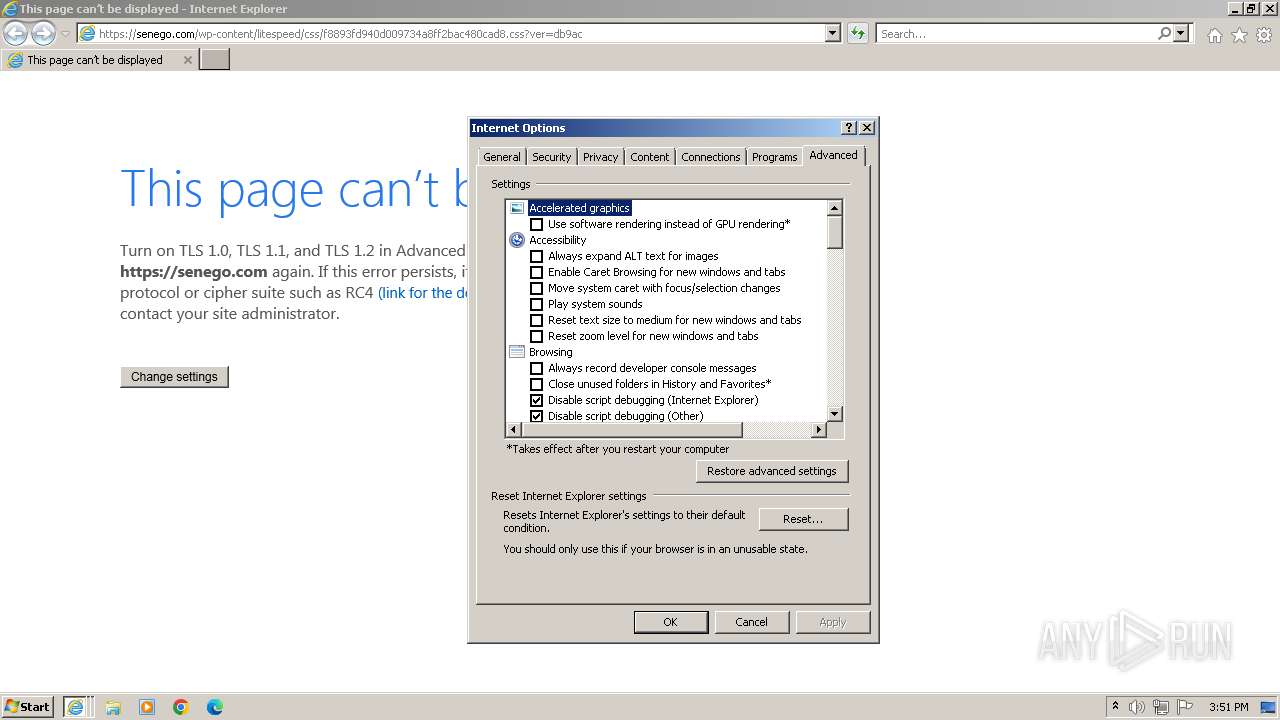Click the Help question mark in dialog

pos(849,128)
